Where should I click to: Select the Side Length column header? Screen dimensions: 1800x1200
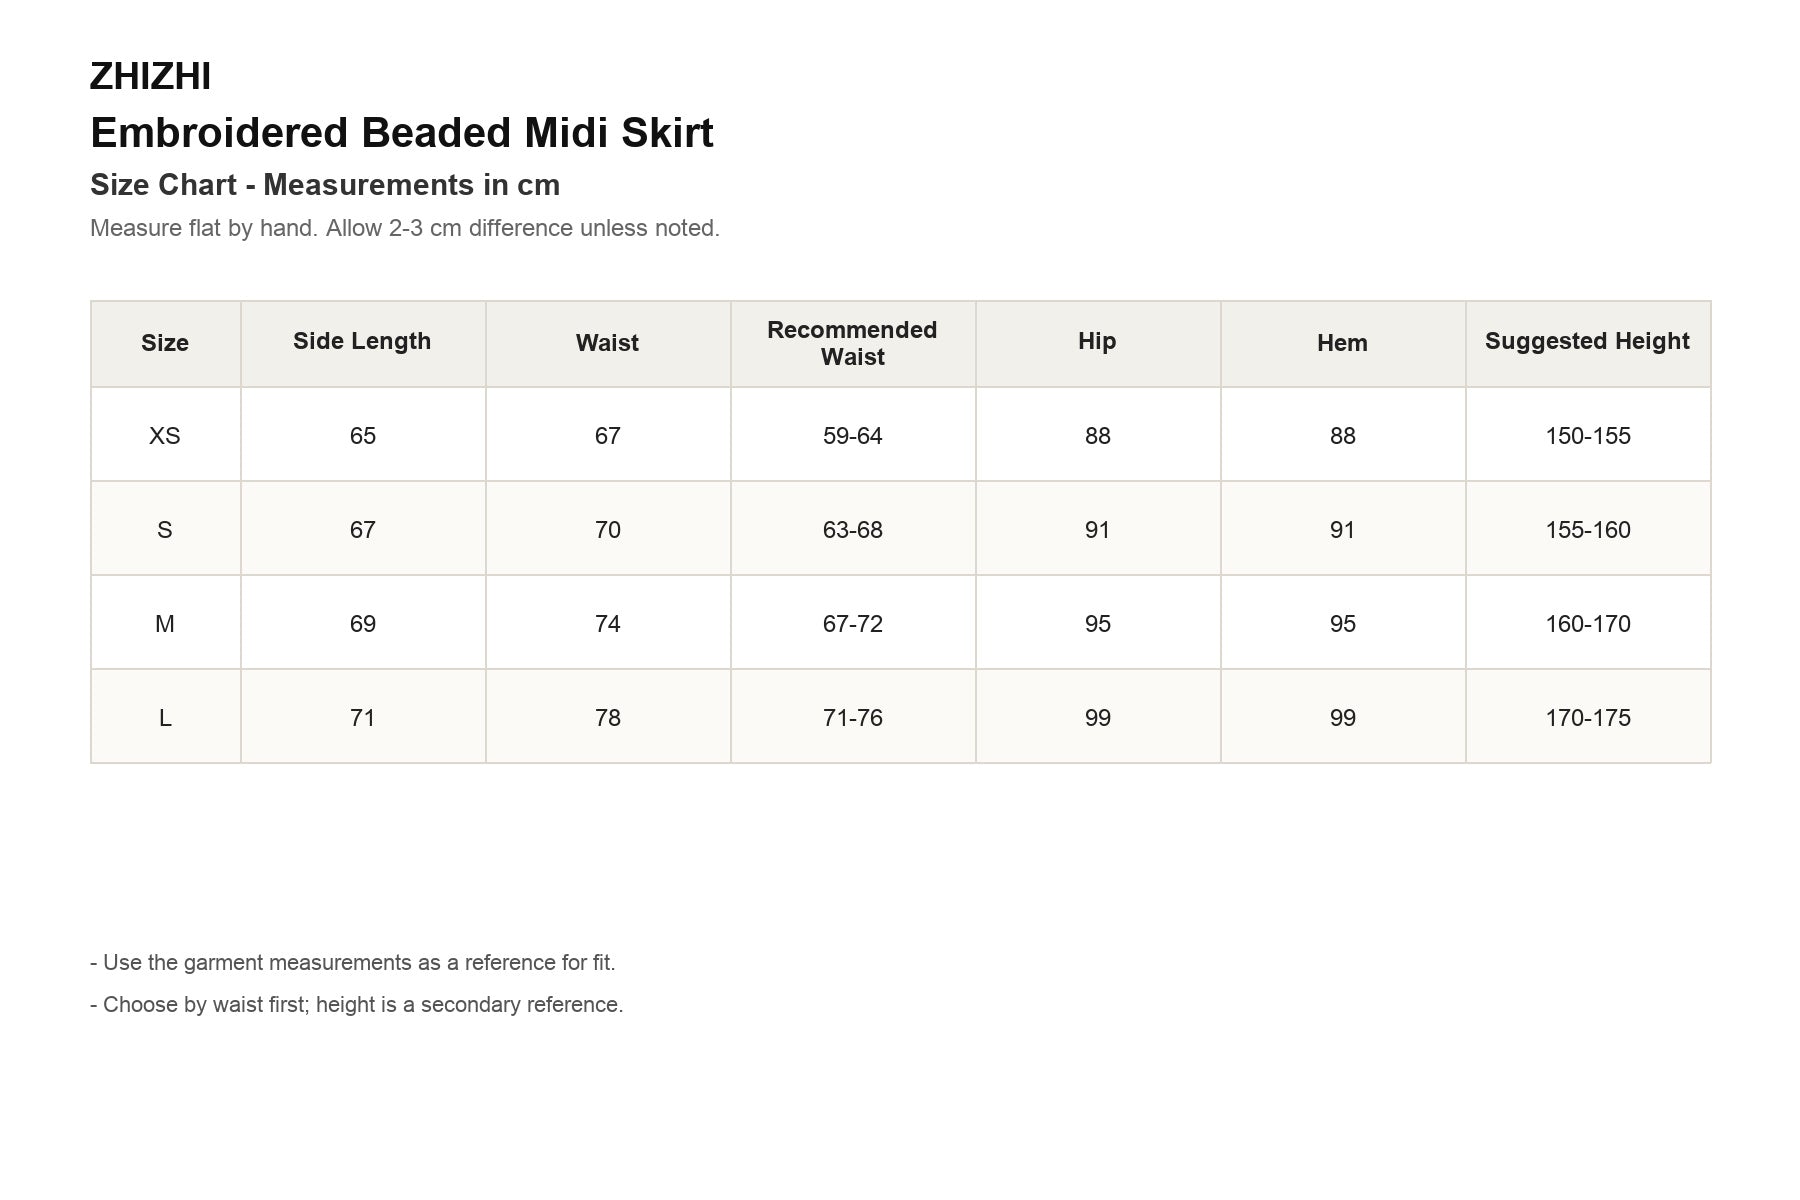363,344
